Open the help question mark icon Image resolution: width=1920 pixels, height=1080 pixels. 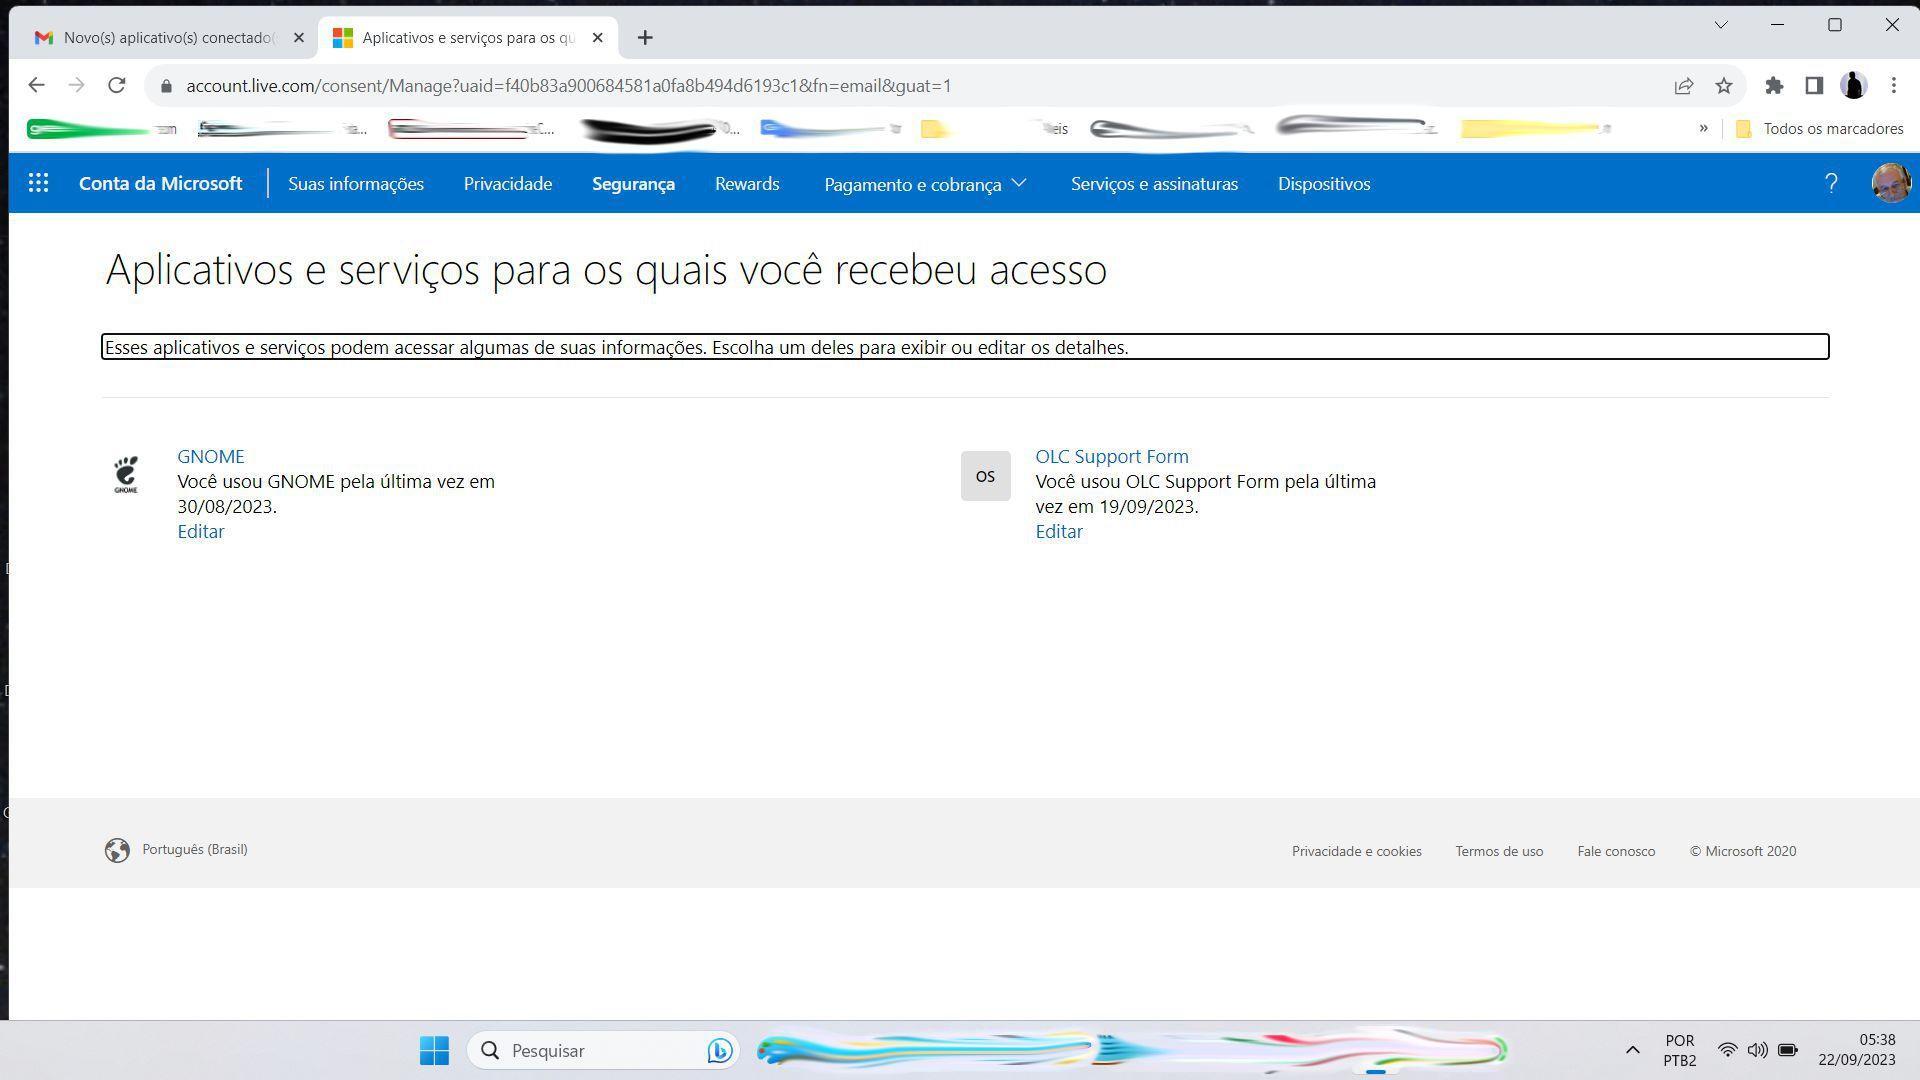click(1831, 183)
